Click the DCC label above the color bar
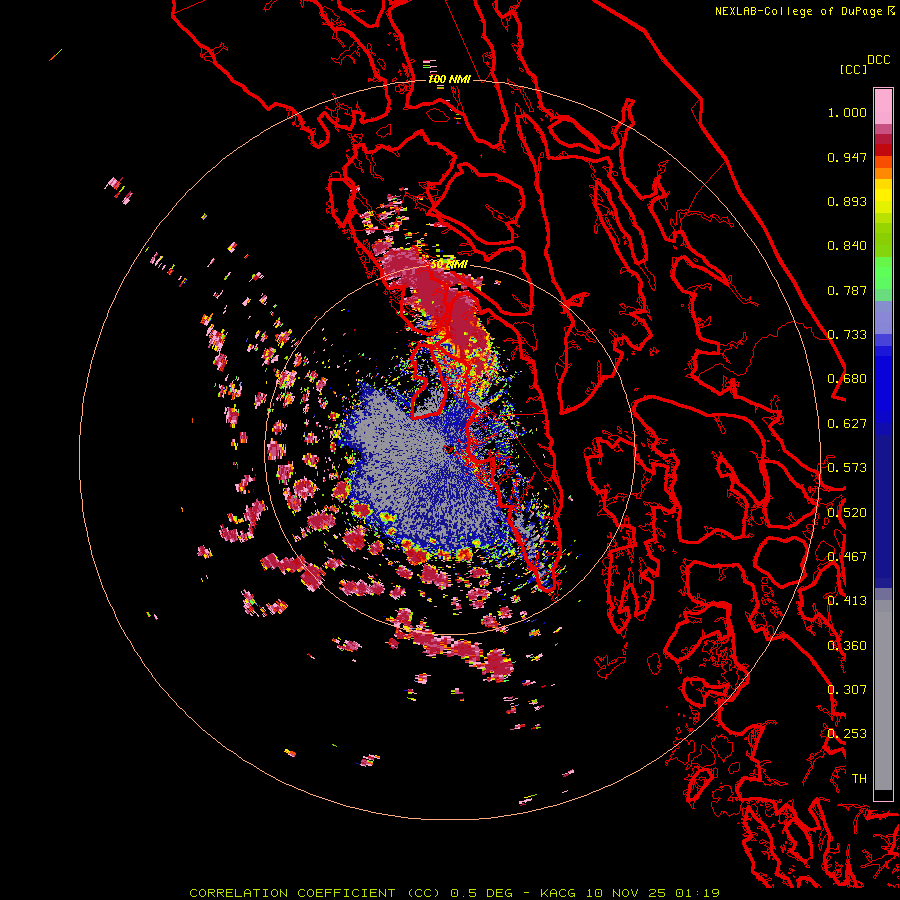The height and width of the screenshot is (900, 900). 878,60
